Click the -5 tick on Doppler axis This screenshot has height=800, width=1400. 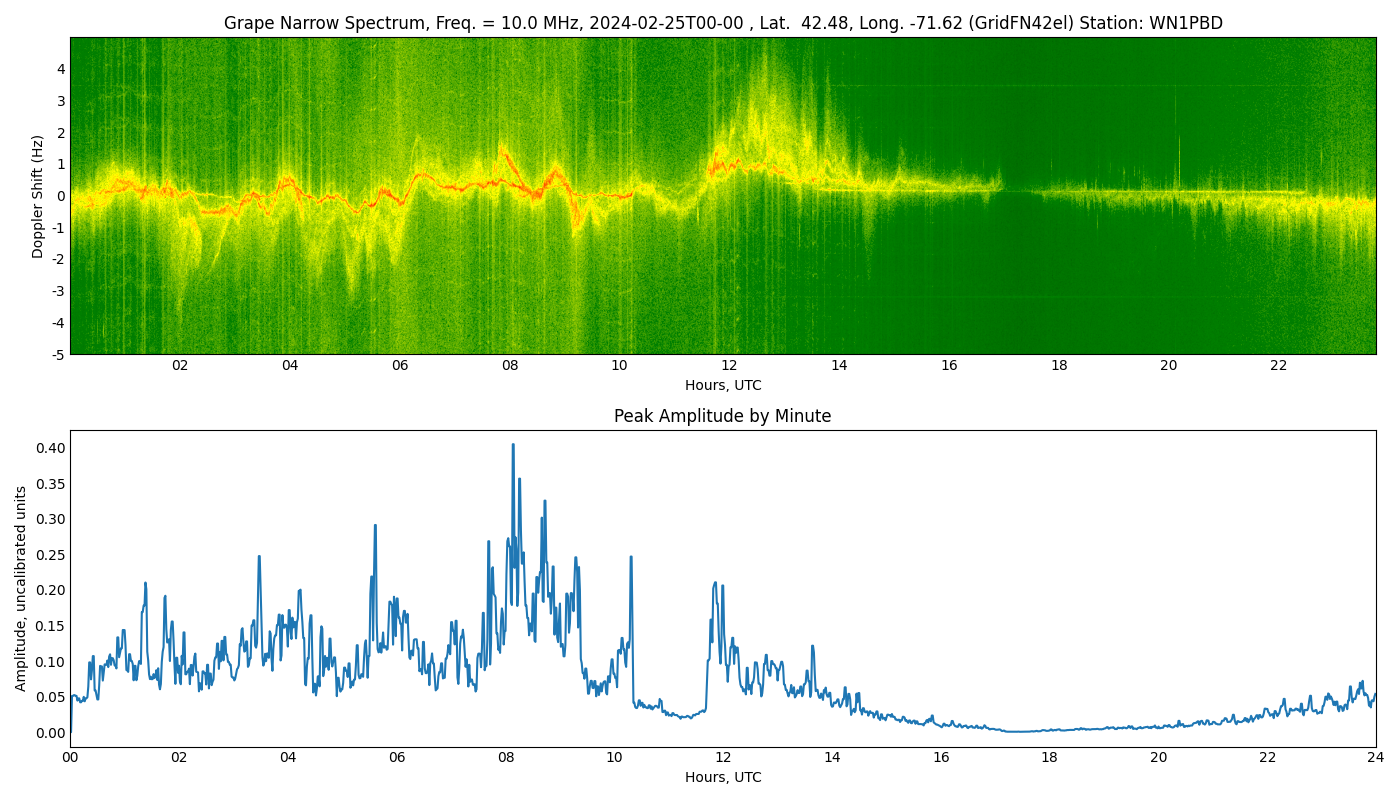click(x=59, y=354)
